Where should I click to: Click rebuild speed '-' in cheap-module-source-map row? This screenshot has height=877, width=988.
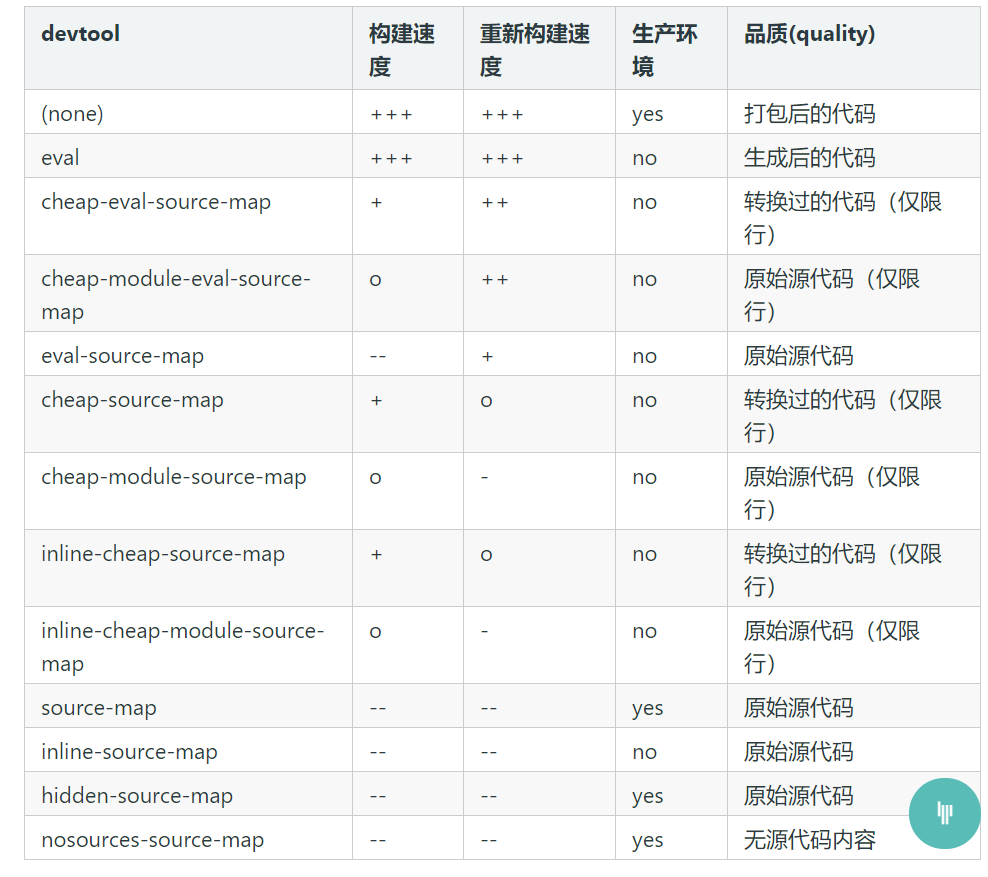[485, 478]
